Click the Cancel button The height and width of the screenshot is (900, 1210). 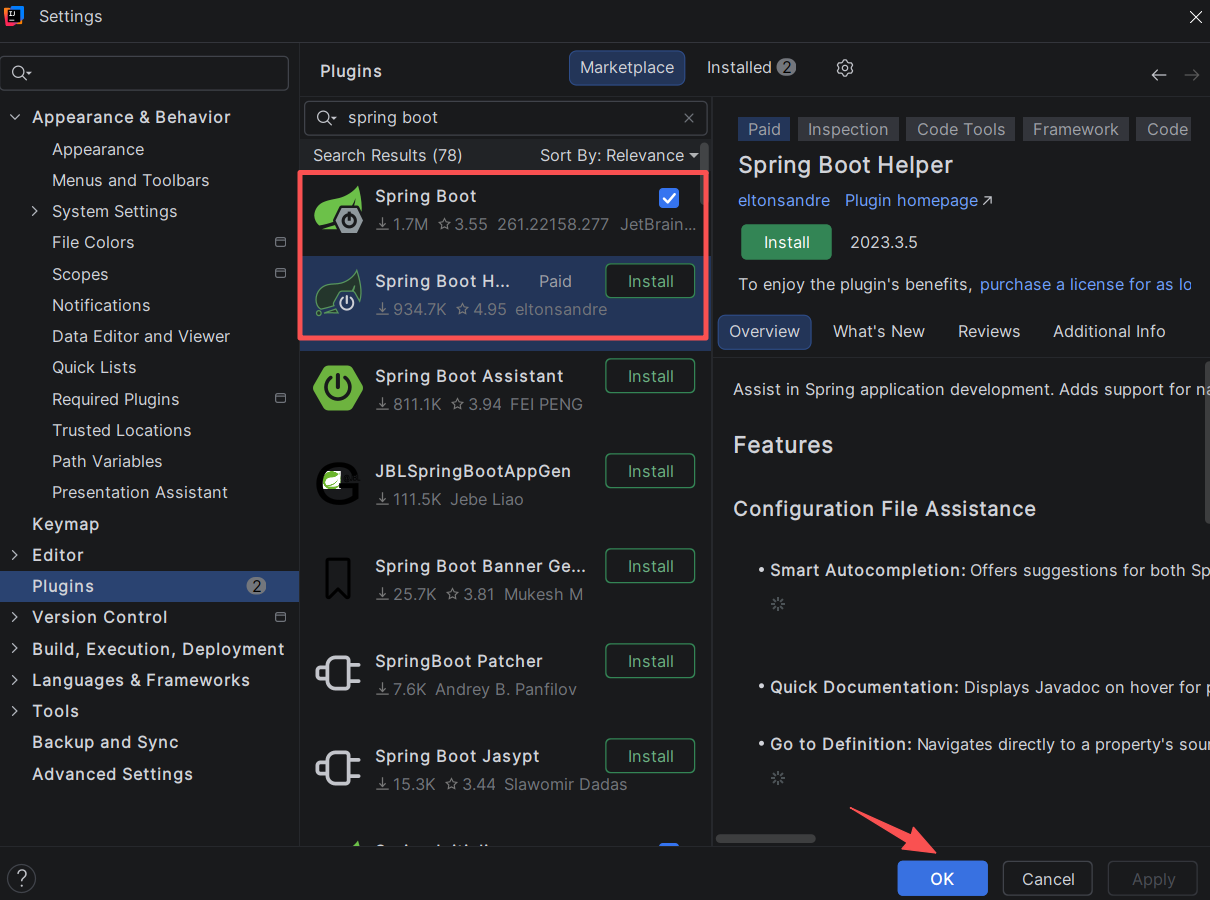tap(1048, 879)
